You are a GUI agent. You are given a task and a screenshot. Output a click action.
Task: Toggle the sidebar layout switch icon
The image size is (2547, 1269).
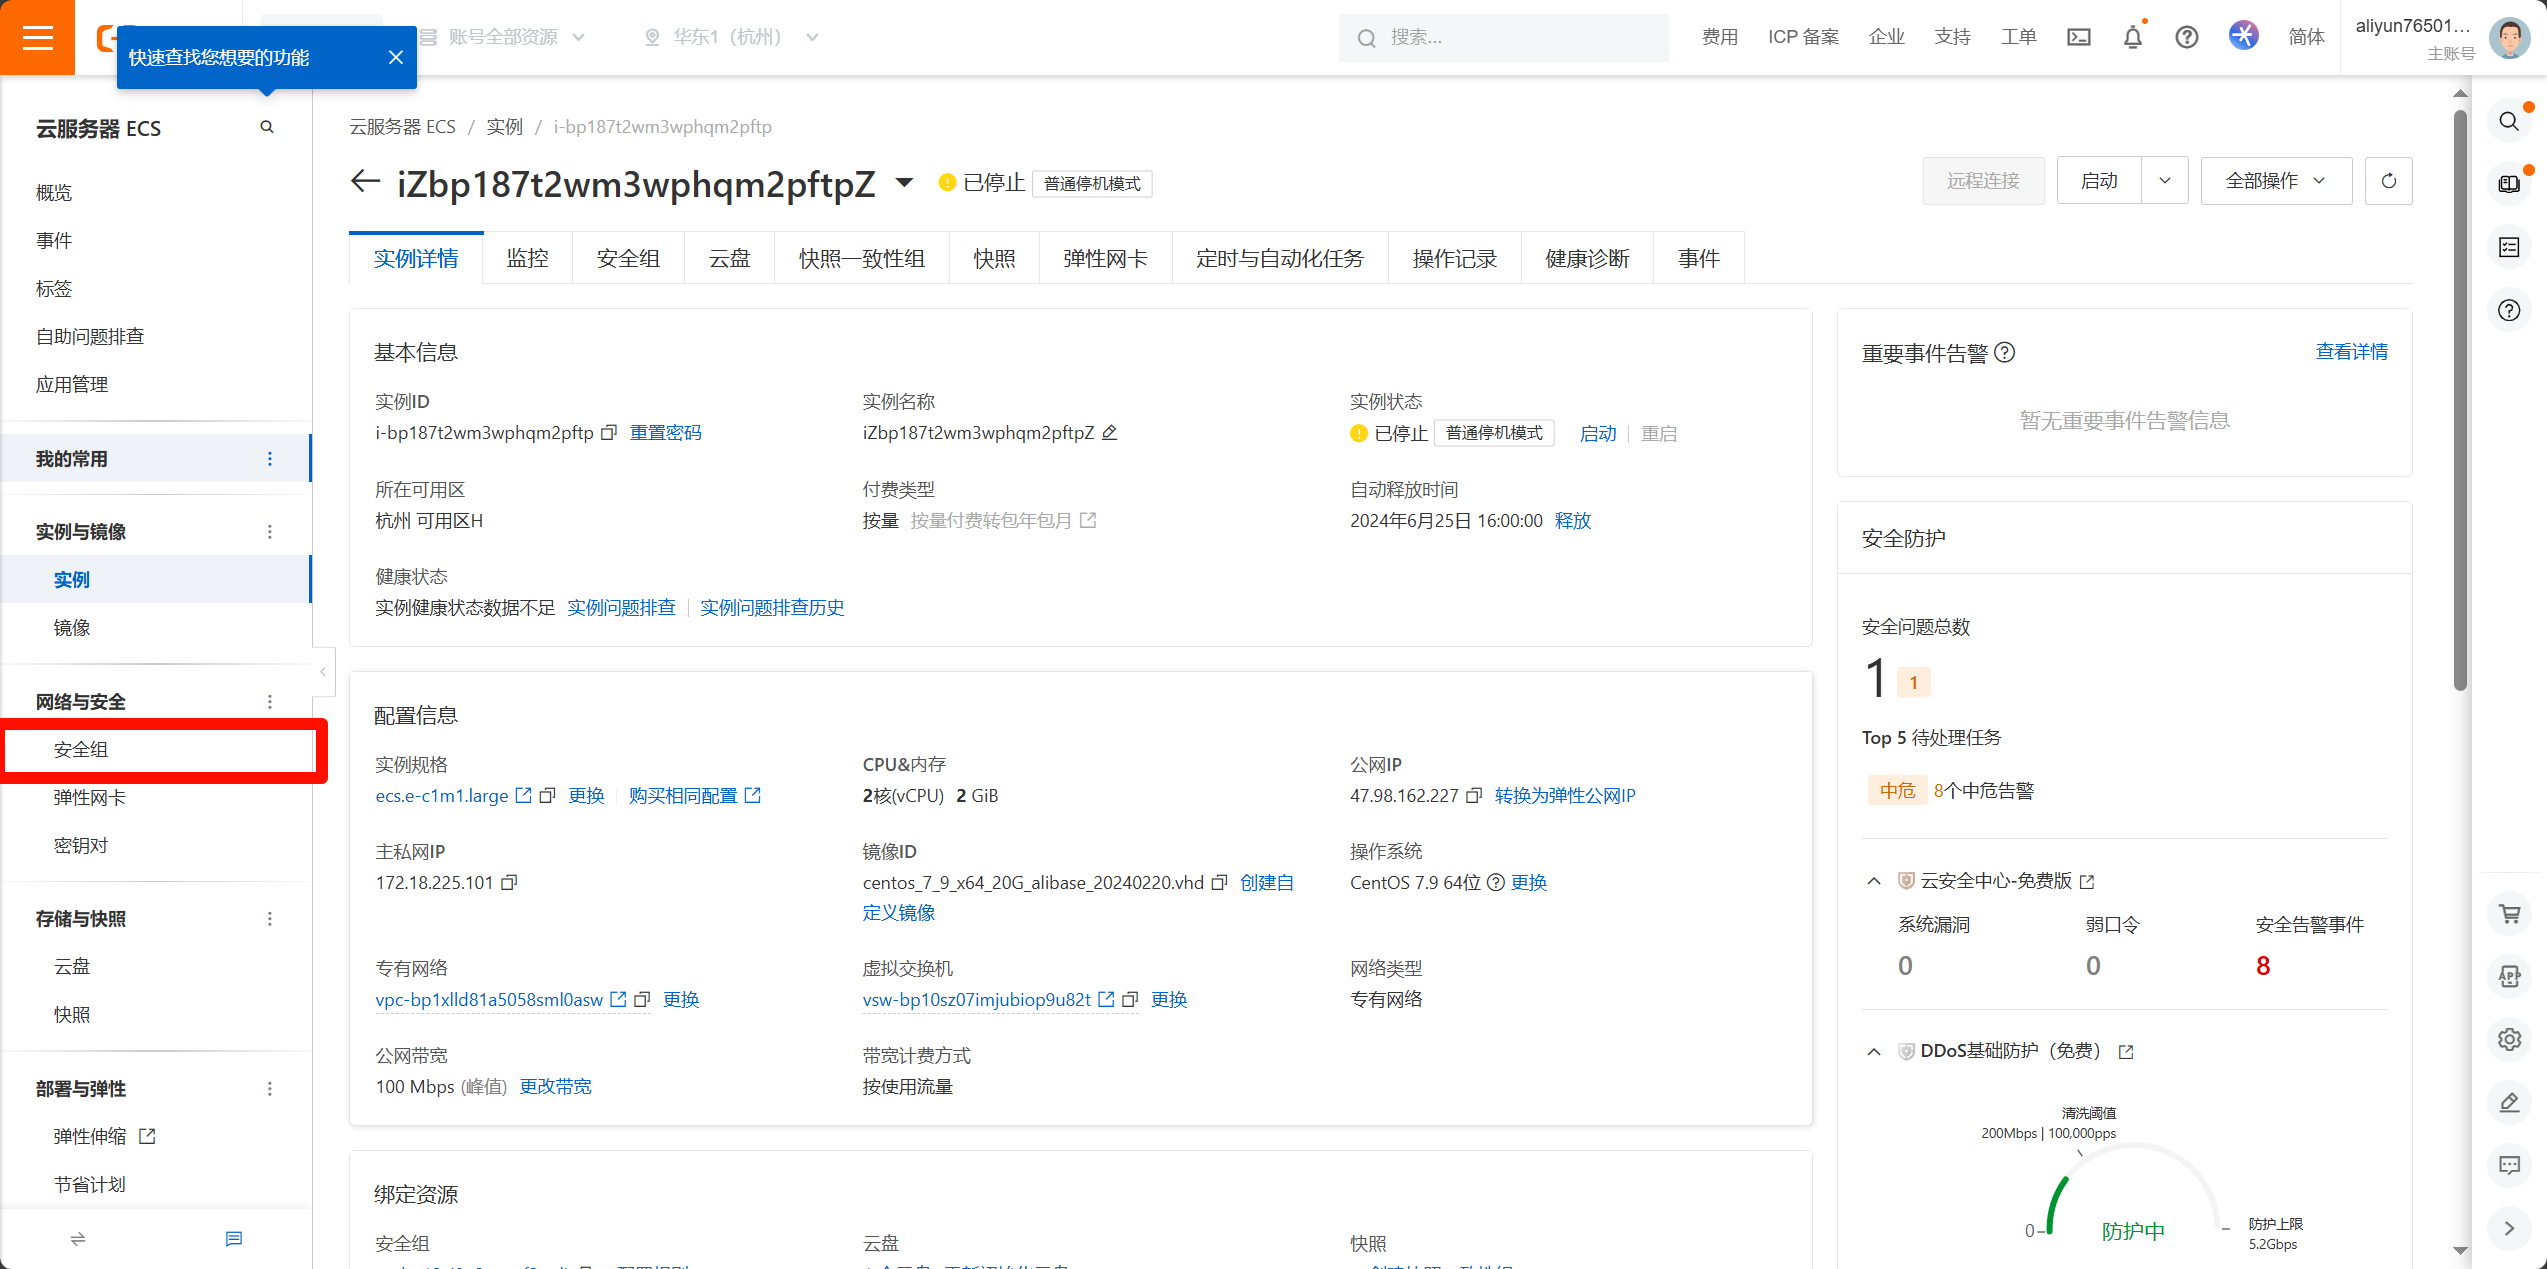[x=78, y=1239]
